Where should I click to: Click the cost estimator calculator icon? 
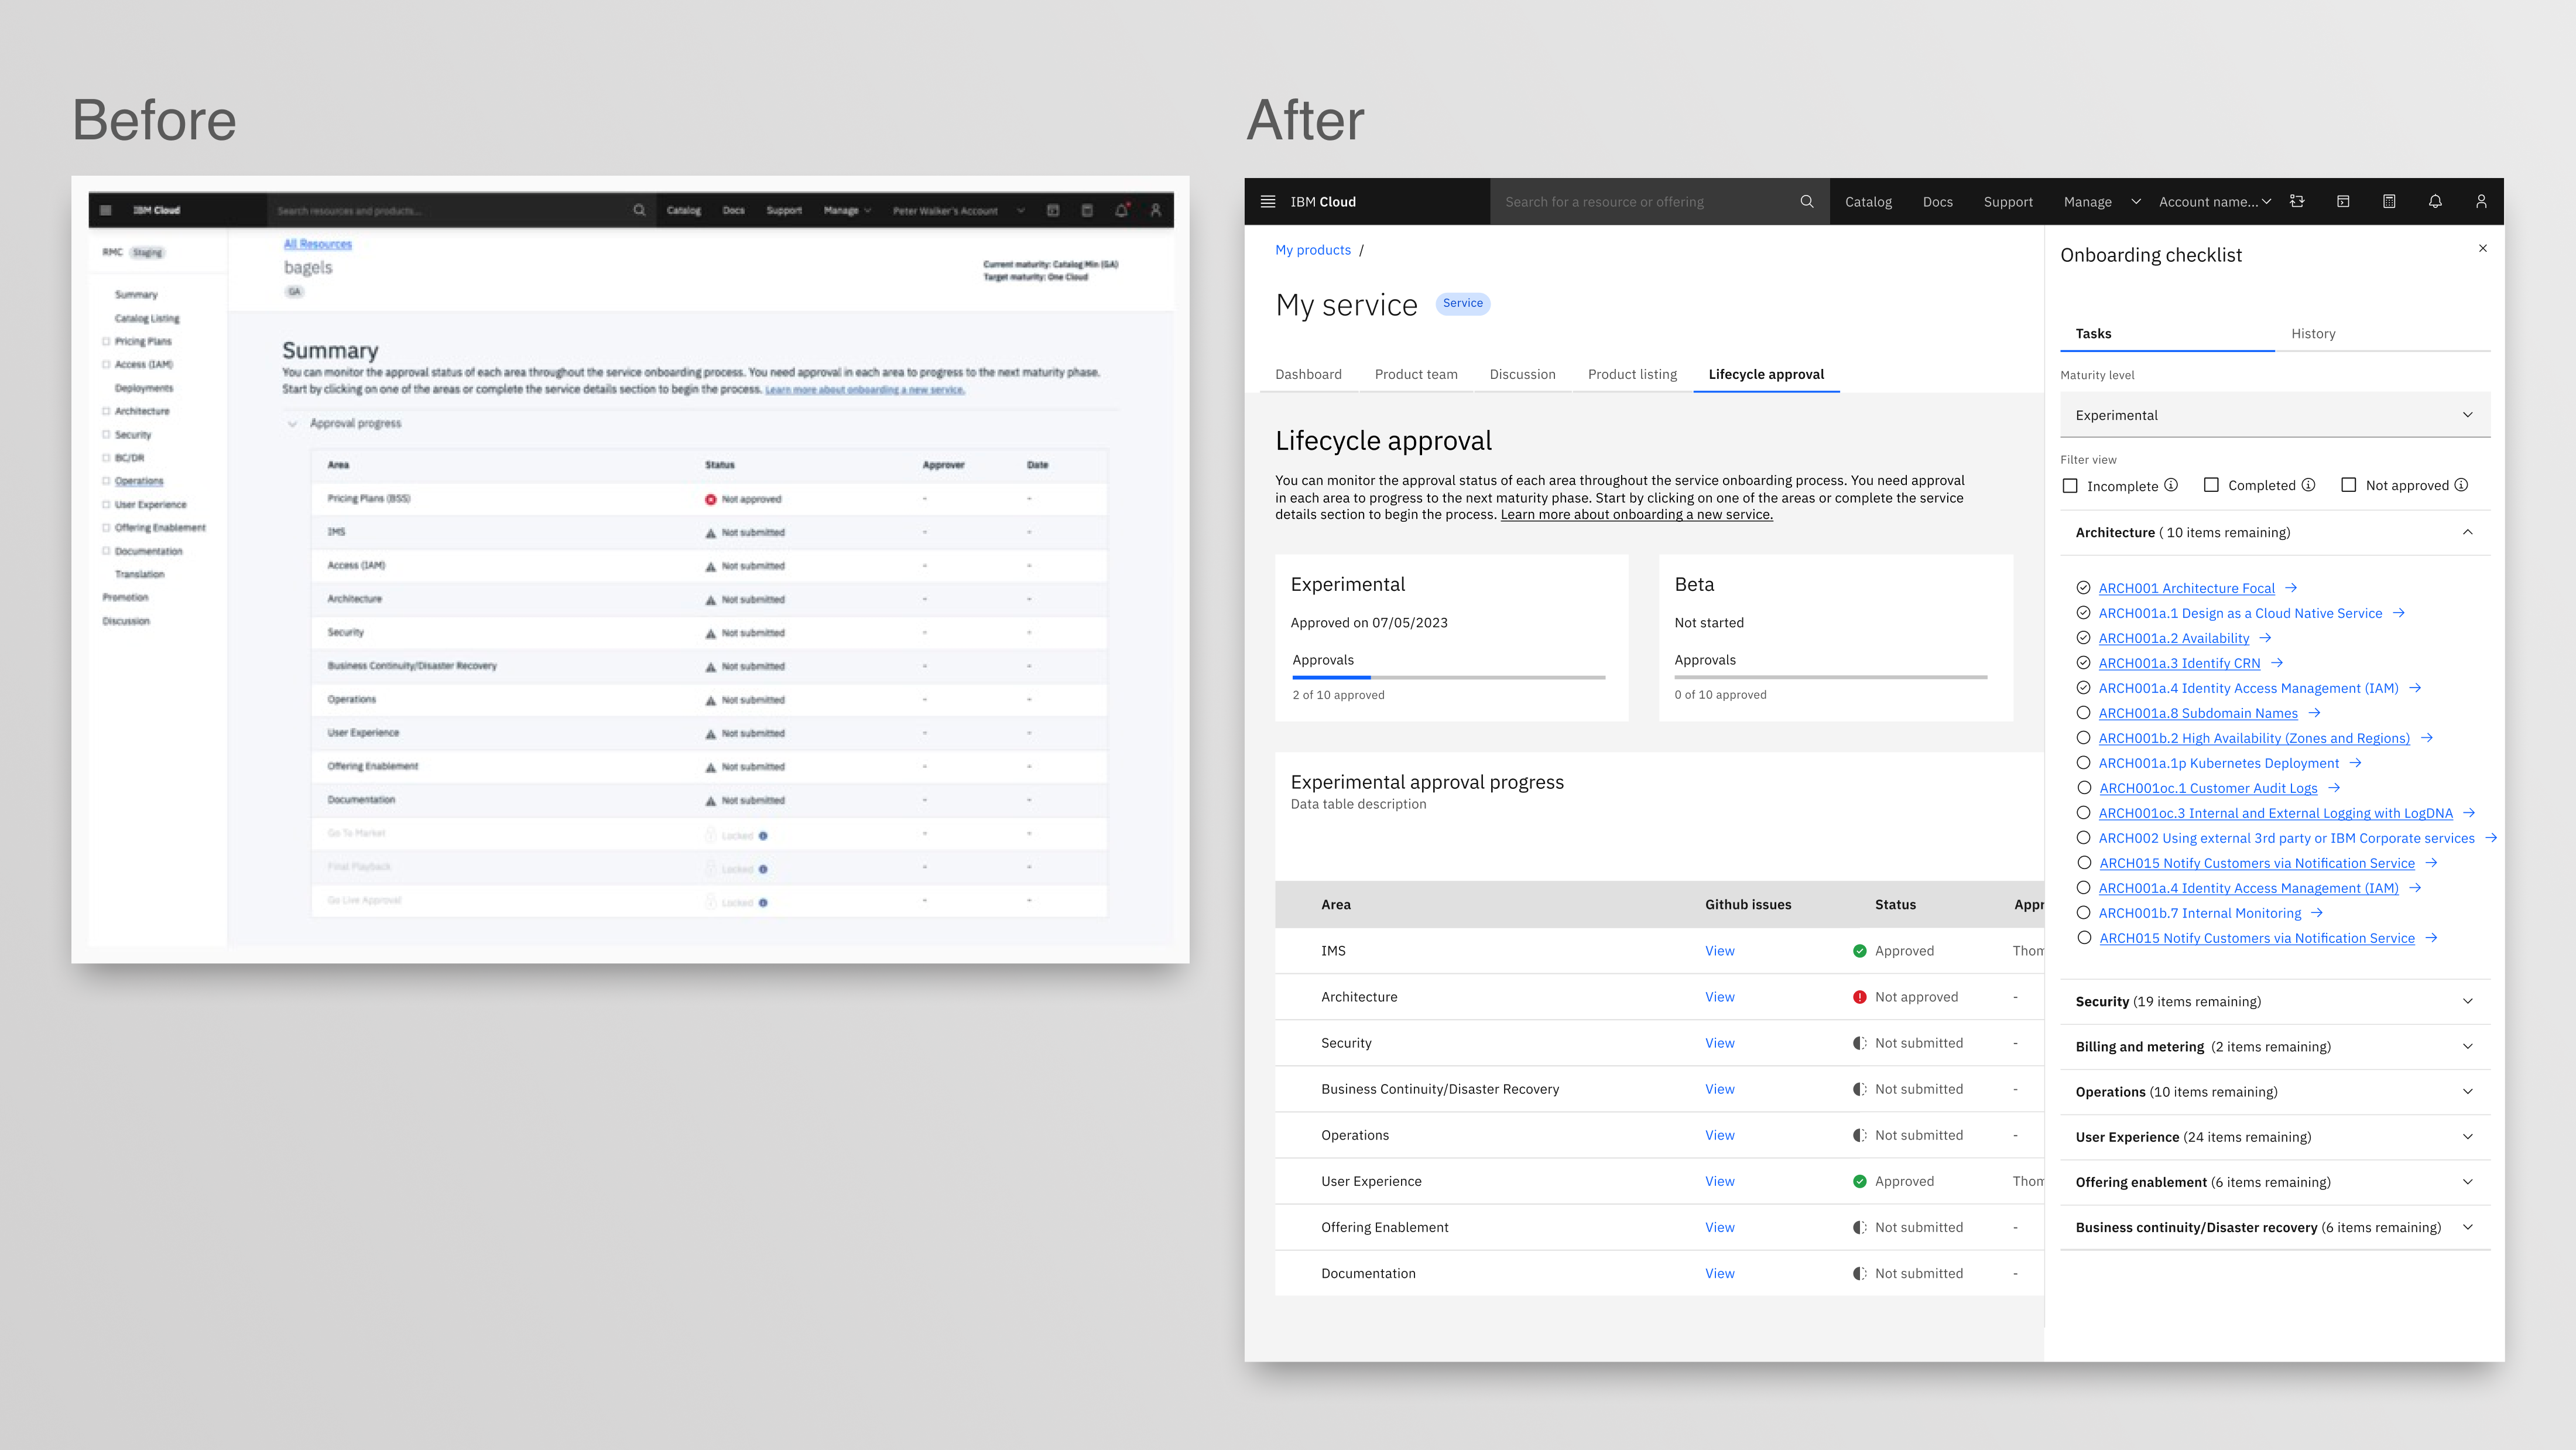(x=2389, y=202)
